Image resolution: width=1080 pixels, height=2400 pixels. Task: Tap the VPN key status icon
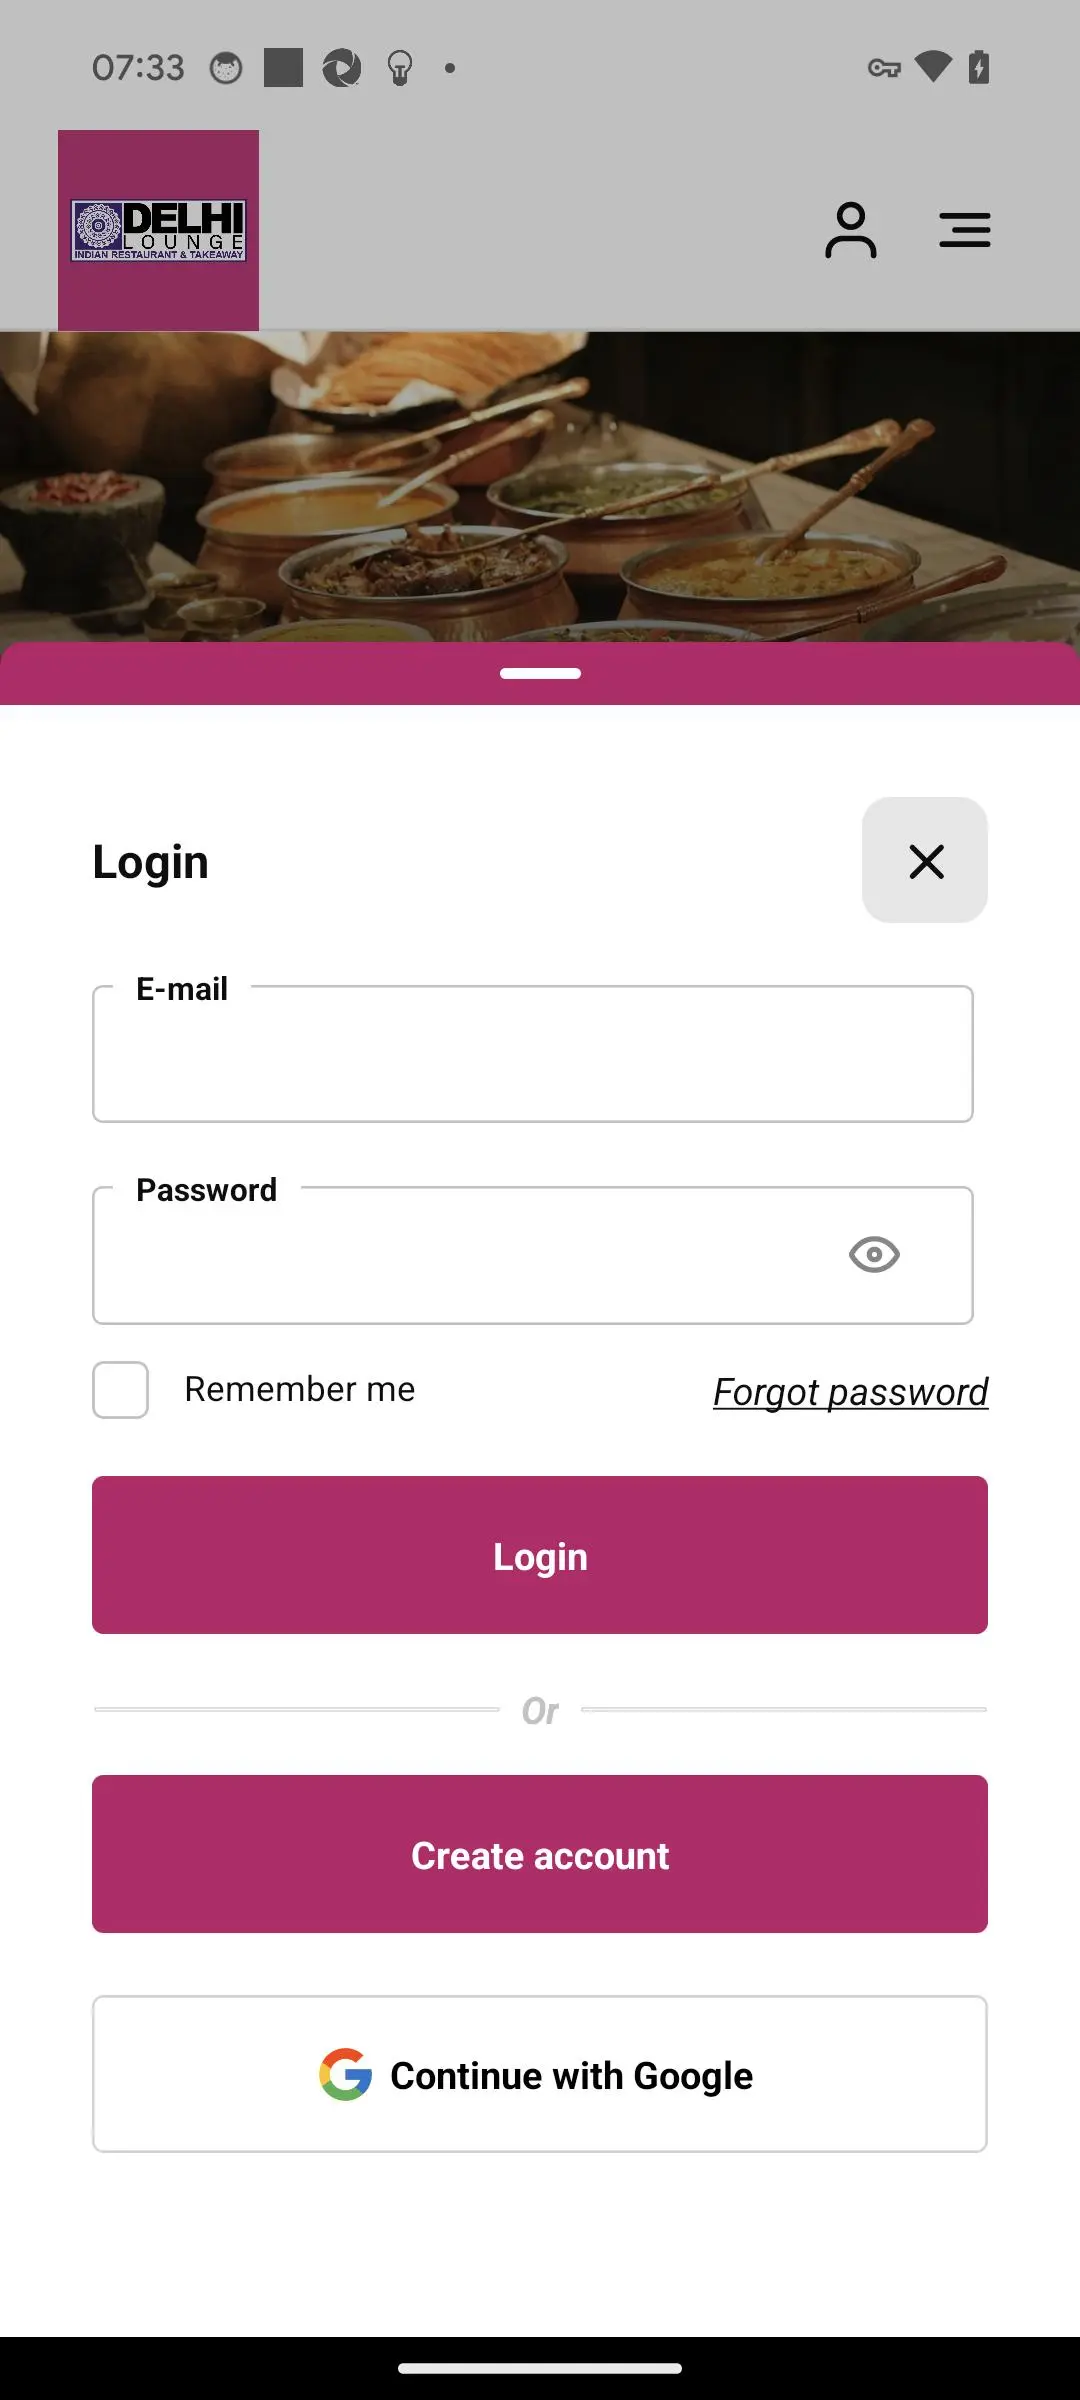[x=884, y=68]
